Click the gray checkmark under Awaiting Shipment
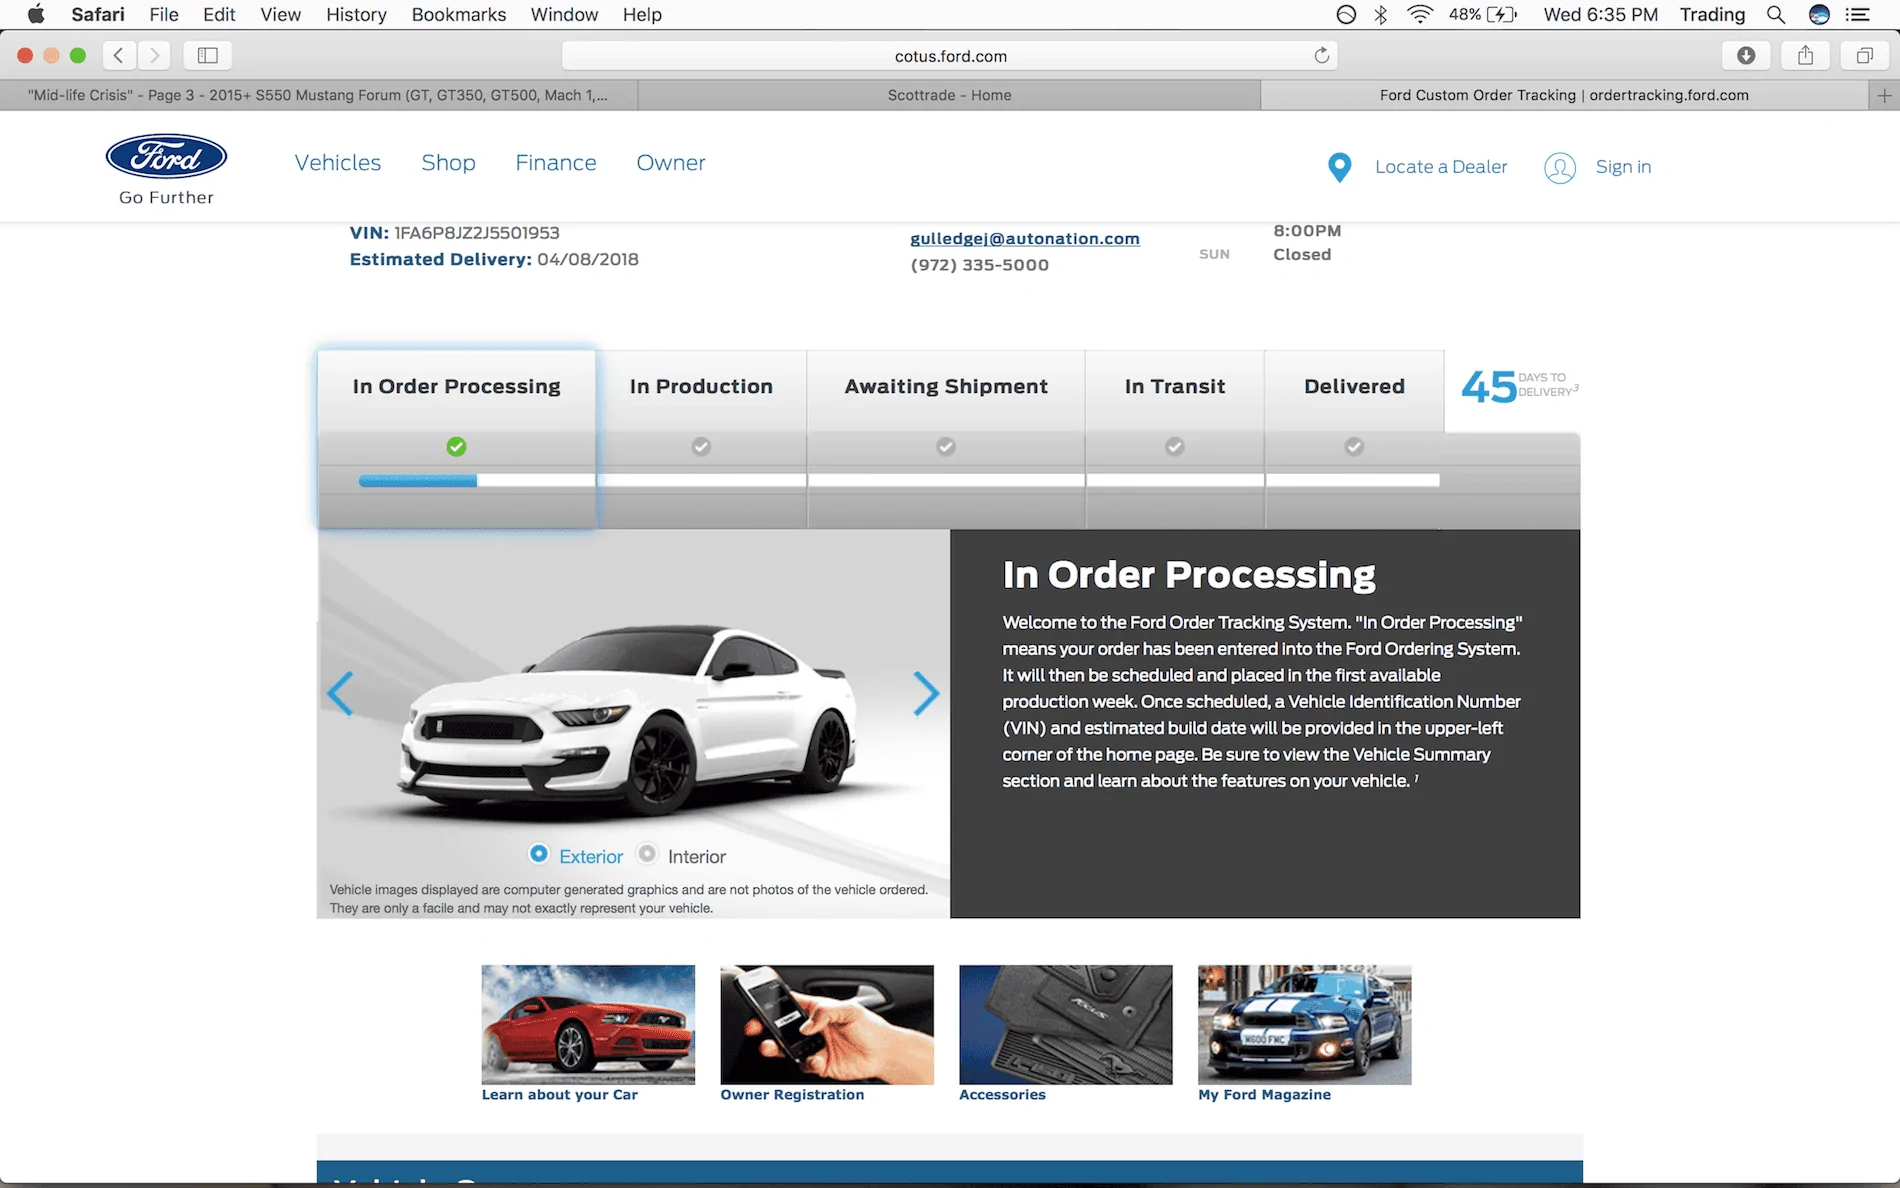Viewport: 1900px width, 1188px height. pyautogui.click(x=945, y=446)
